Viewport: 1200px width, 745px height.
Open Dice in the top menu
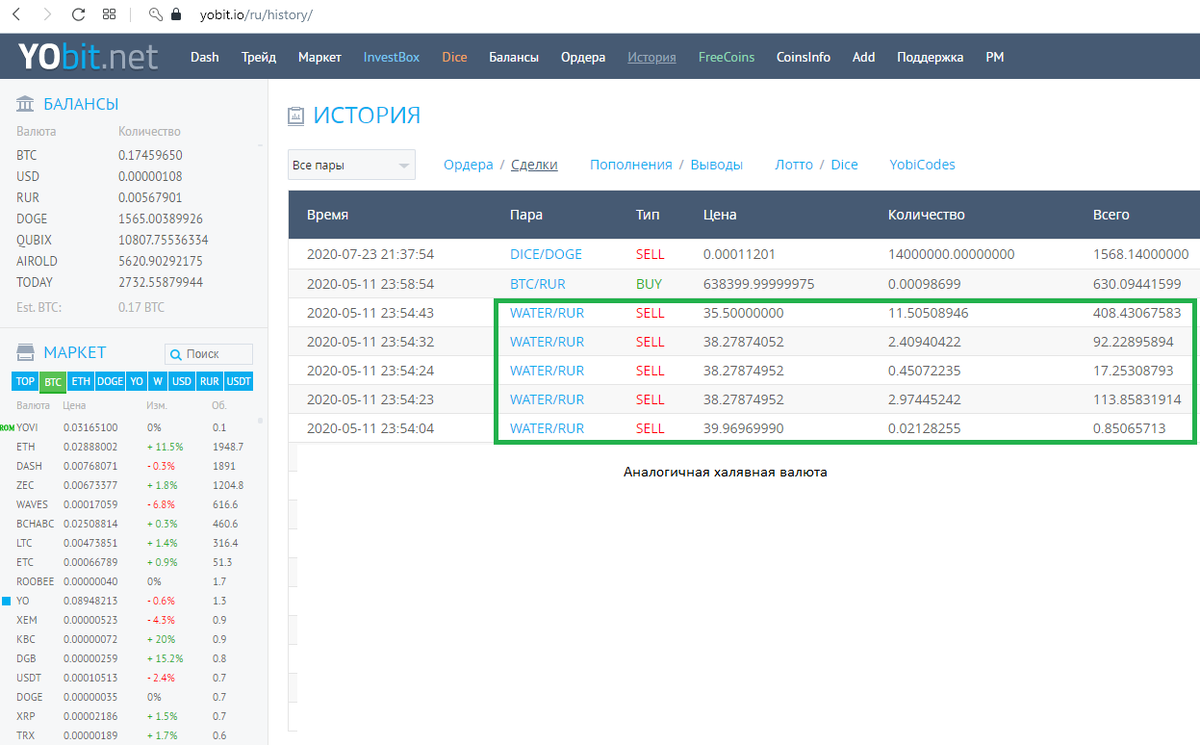(x=455, y=57)
